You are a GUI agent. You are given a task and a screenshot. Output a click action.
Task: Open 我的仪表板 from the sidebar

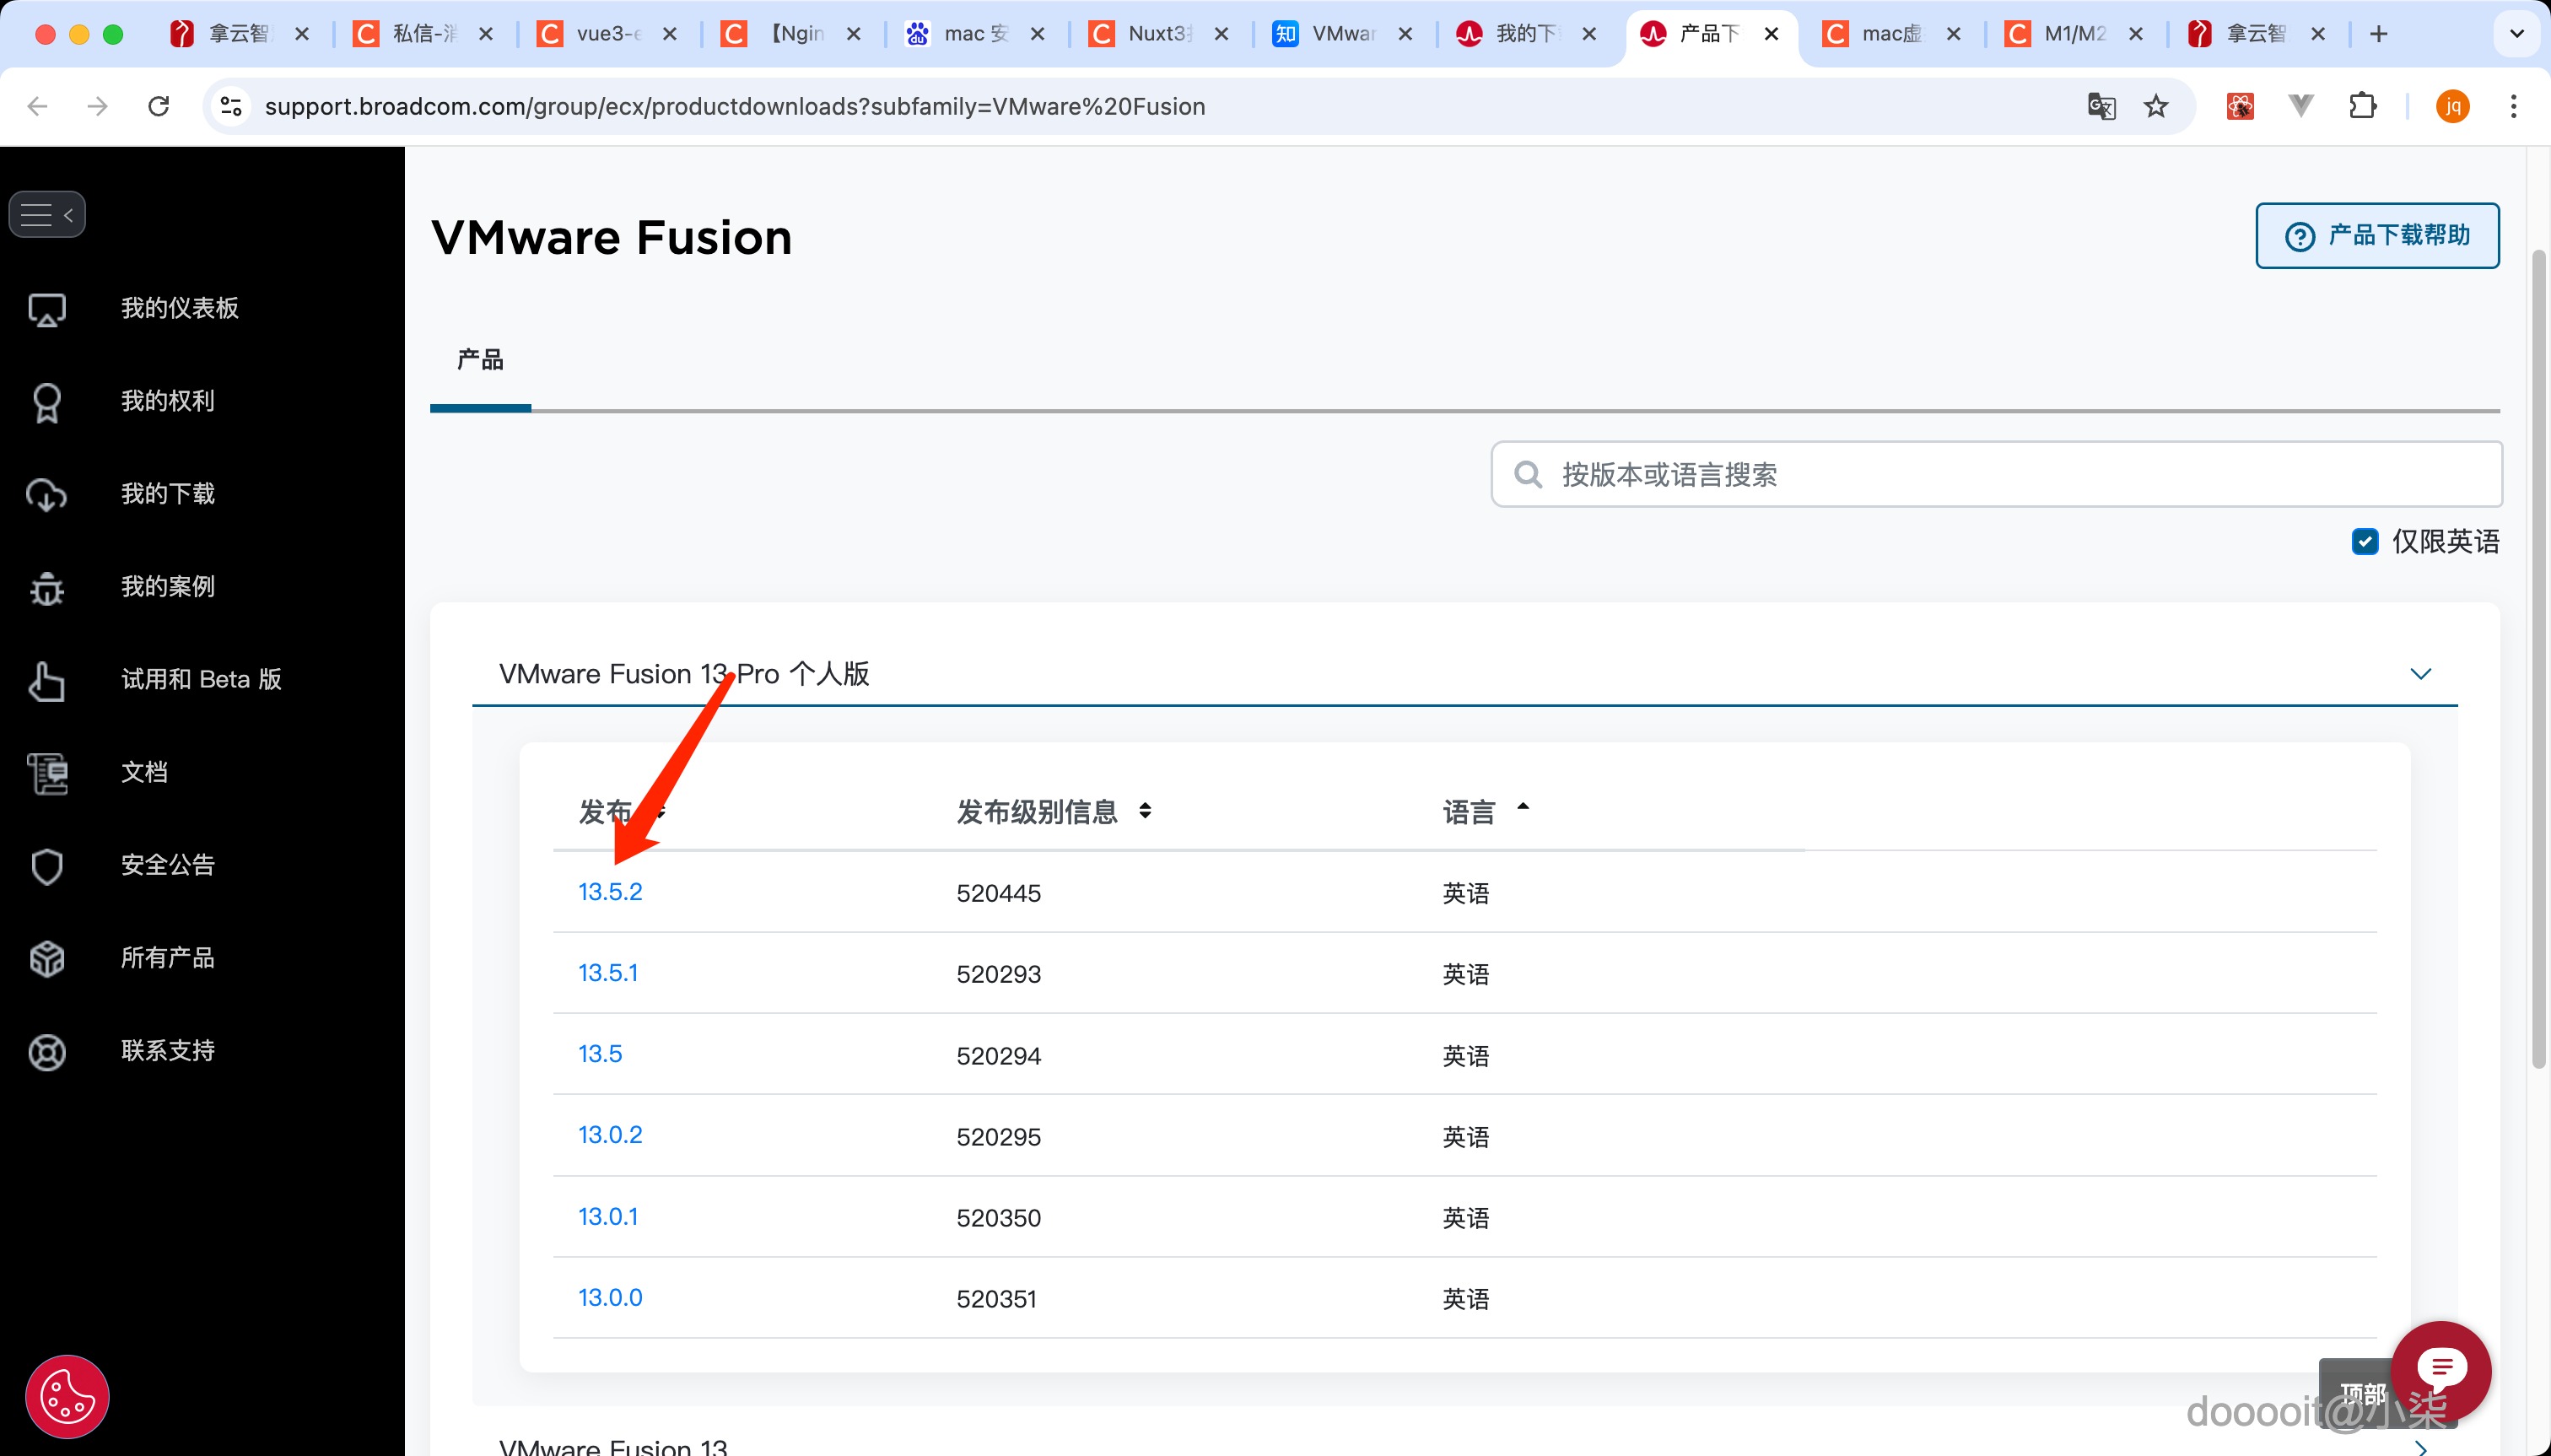coord(178,308)
